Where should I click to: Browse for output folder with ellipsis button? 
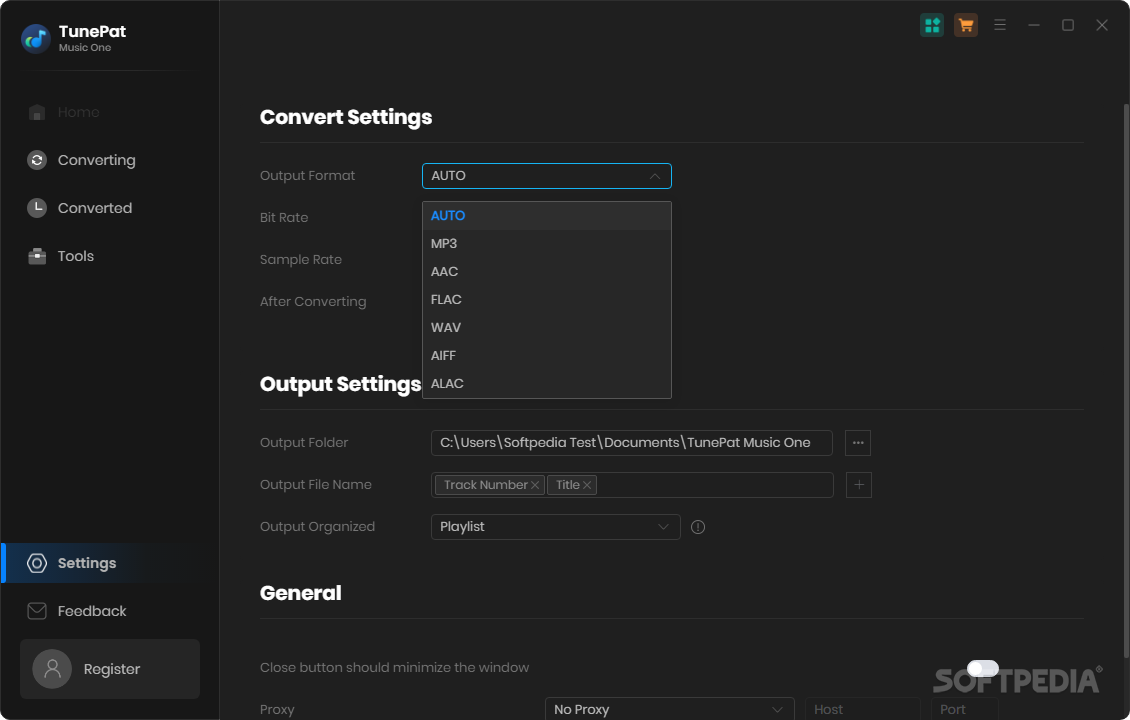click(x=858, y=443)
